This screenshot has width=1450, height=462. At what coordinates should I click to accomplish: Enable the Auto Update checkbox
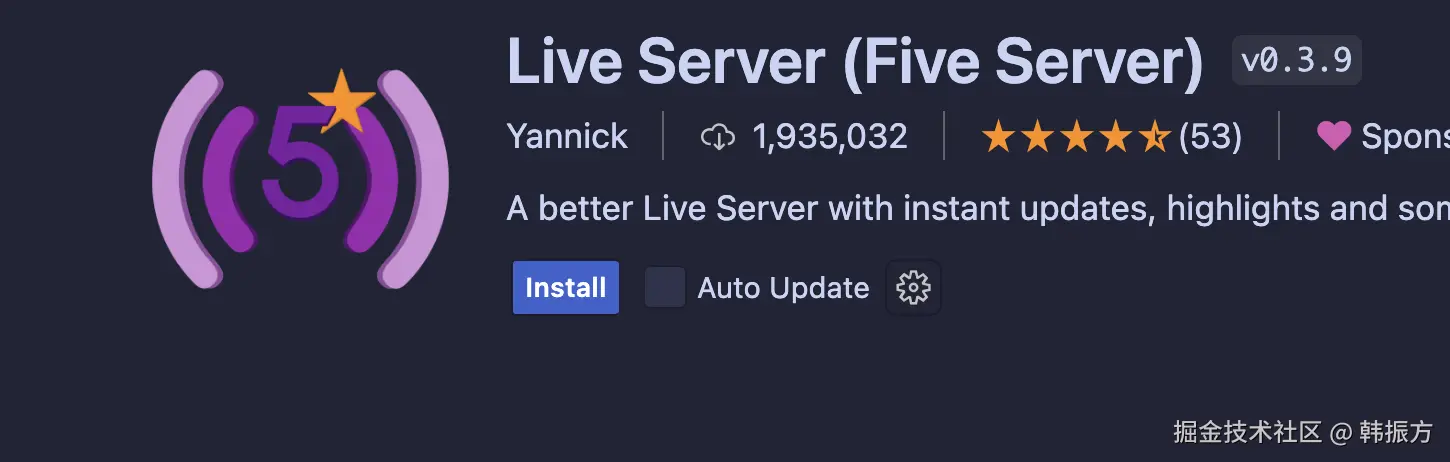pyautogui.click(x=665, y=288)
